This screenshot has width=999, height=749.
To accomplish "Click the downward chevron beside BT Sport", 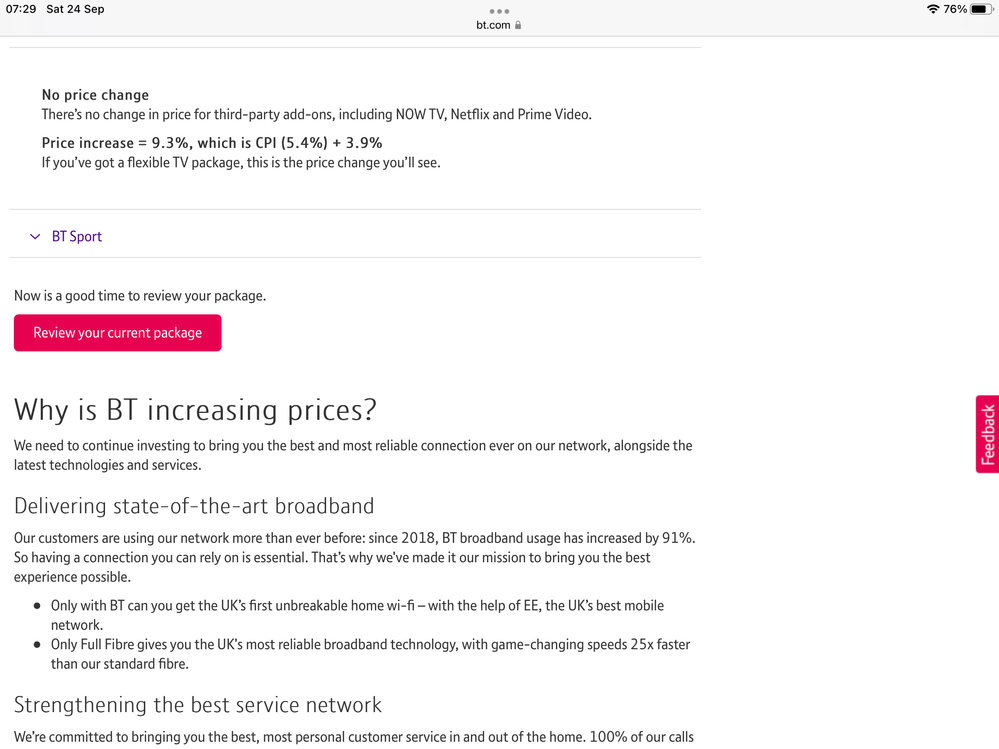I will tap(34, 236).
